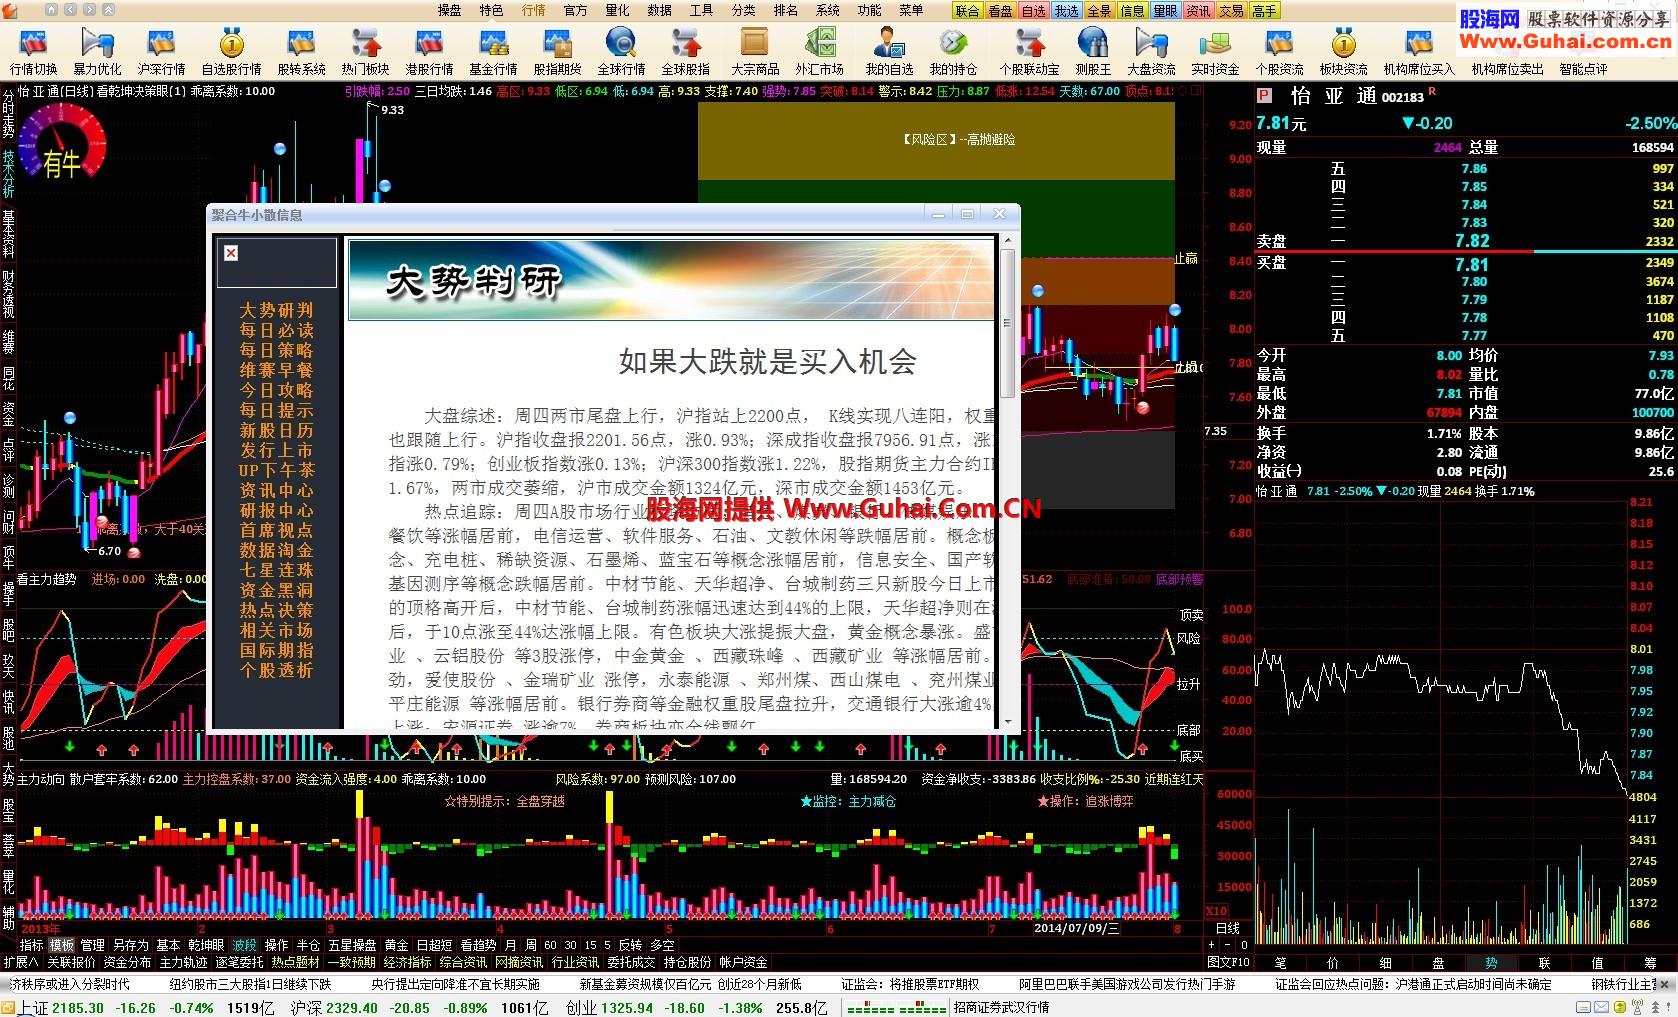Open 新股日历 in the dialog sidebar
1678x1017 pixels.
pyautogui.click(x=276, y=430)
